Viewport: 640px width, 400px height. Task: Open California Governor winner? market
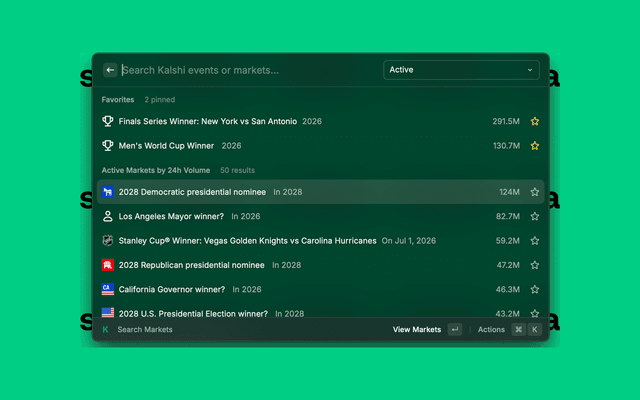(321, 289)
